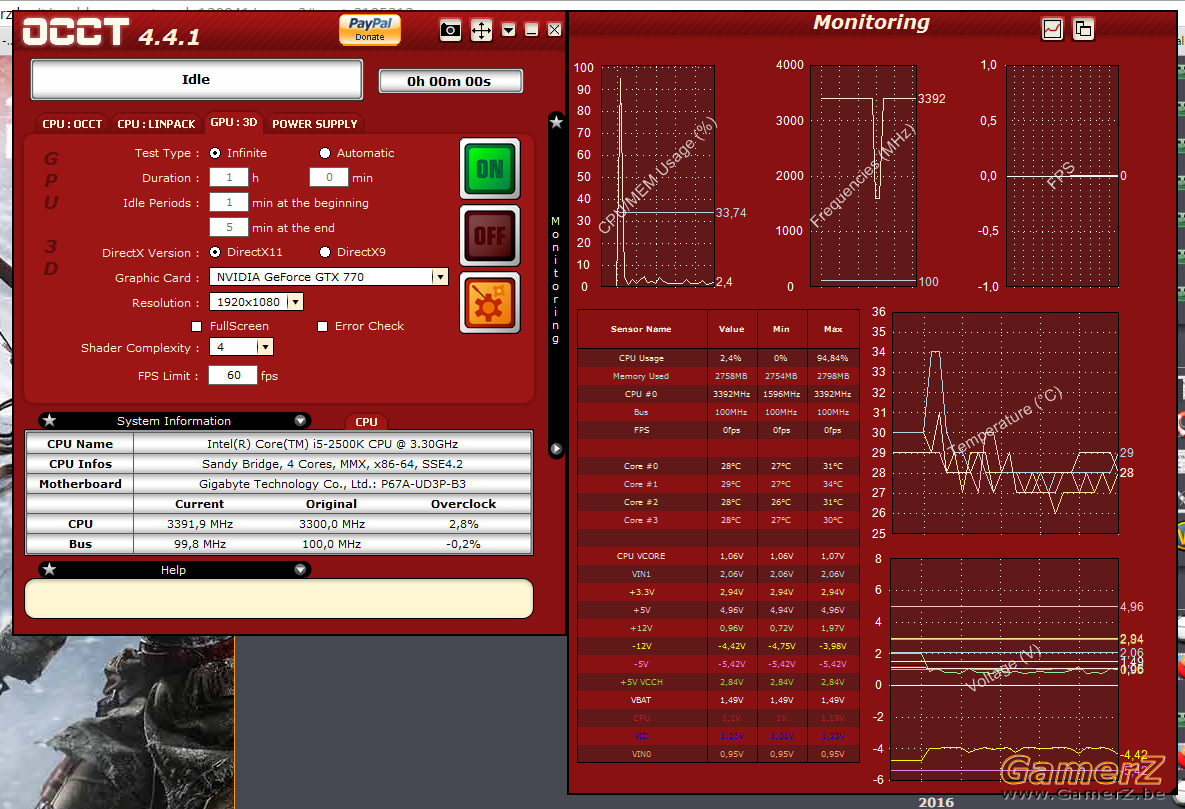1185x809 pixels.
Task: Click the Idle status display
Action: coord(196,79)
